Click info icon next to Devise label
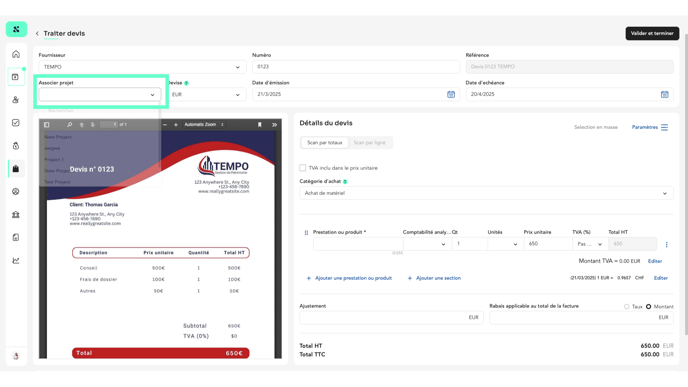Screen dimensions: 688x387 tap(186, 83)
